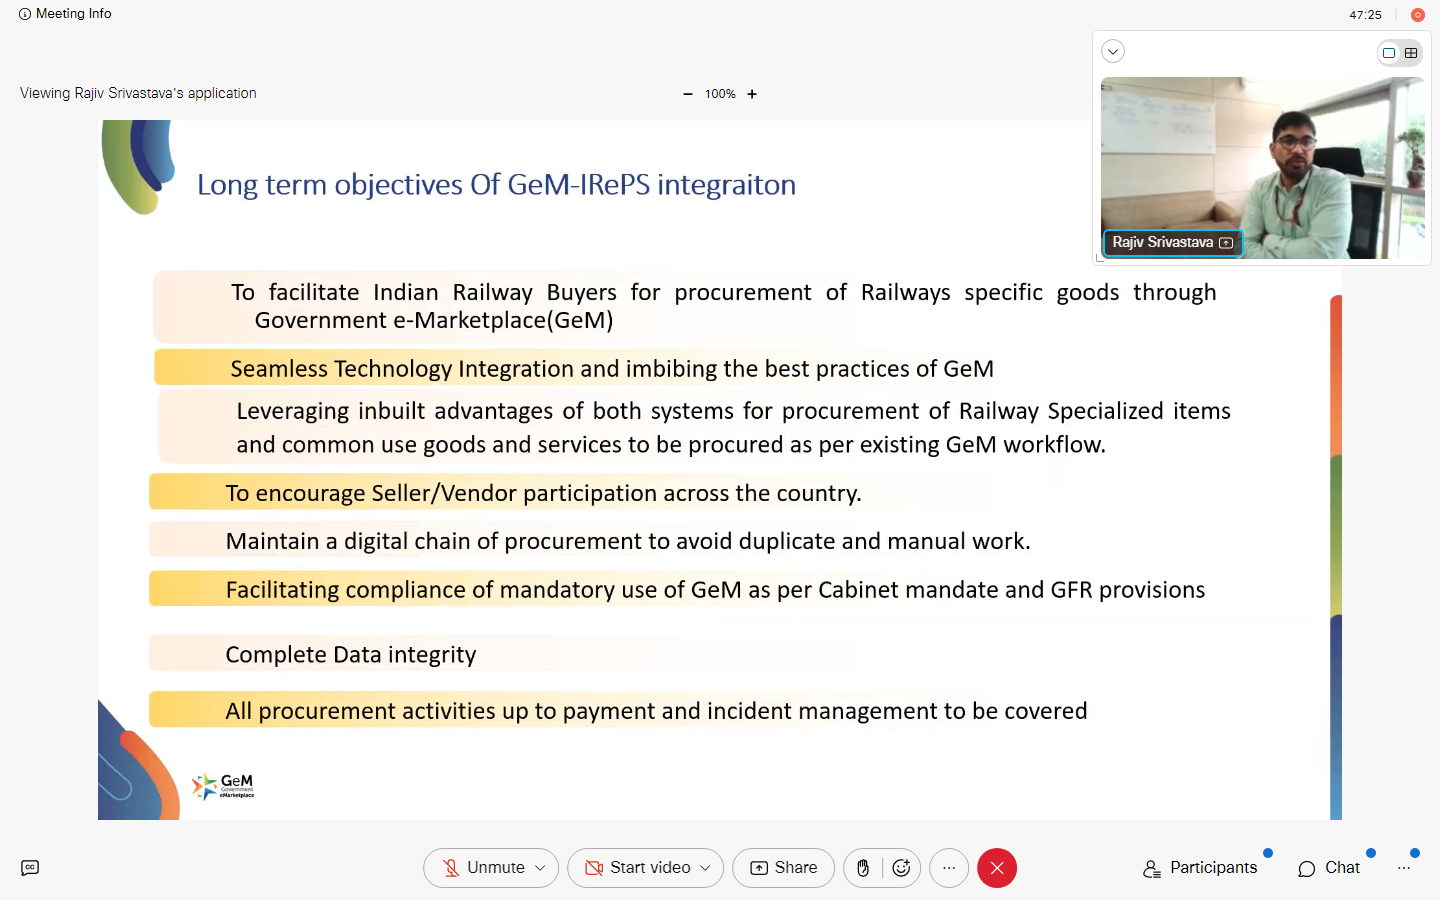This screenshot has width=1440, height=900.
Task: Click the recording indicator icon
Action: pyautogui.click(x=1417, y=15)
